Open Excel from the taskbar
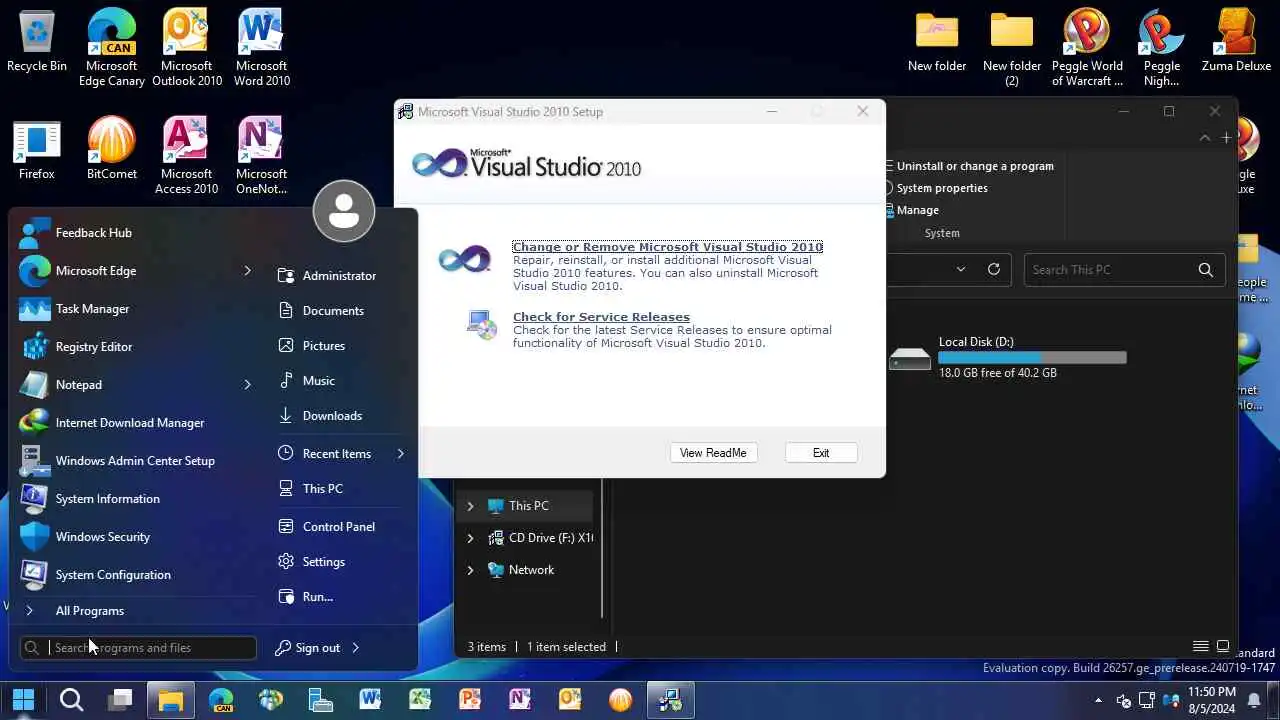This screenshot has height=720, width=1280. (420, 700)
